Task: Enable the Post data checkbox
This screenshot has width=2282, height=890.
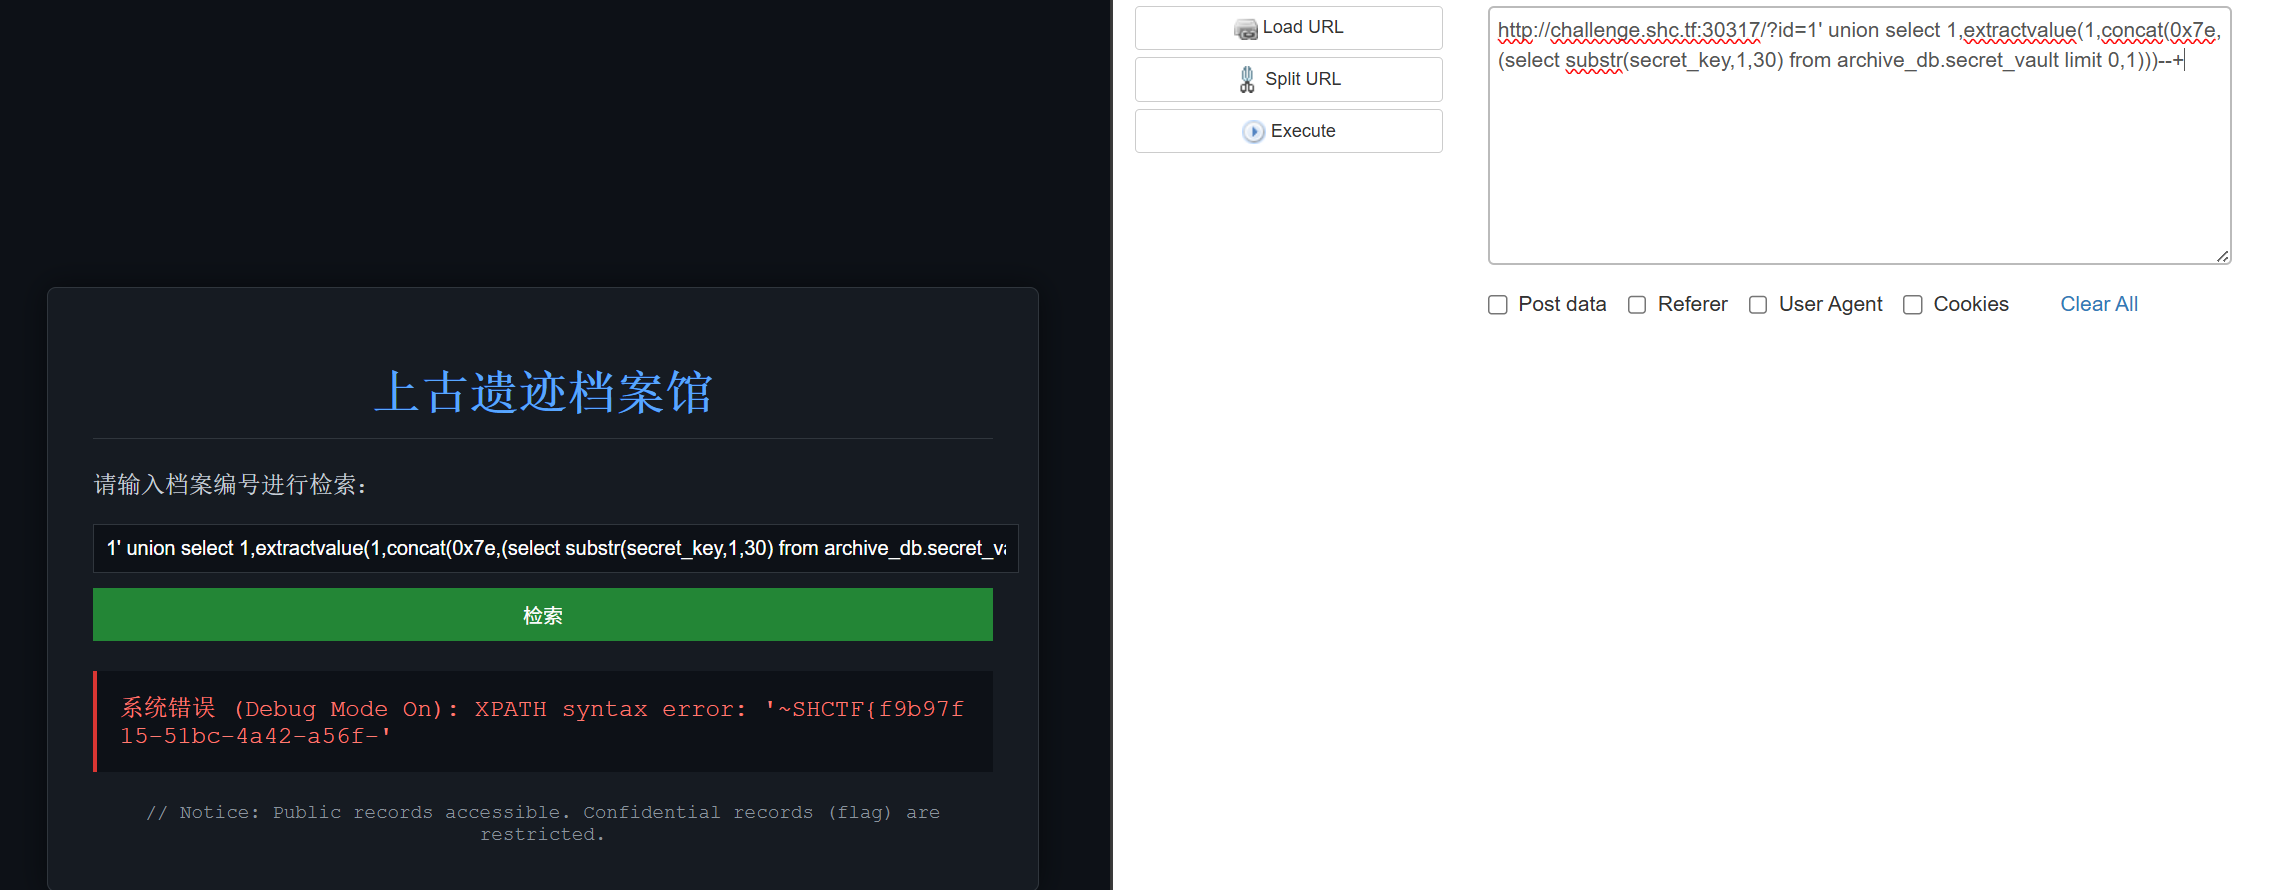Action: pyautogui.click(x=1497, y=305)
